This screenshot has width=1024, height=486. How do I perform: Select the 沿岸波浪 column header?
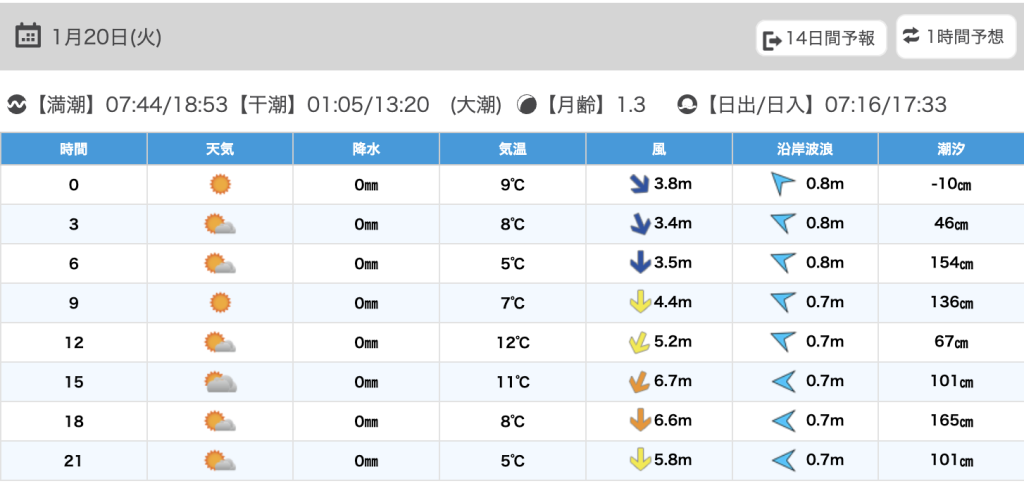pos(805,149)
